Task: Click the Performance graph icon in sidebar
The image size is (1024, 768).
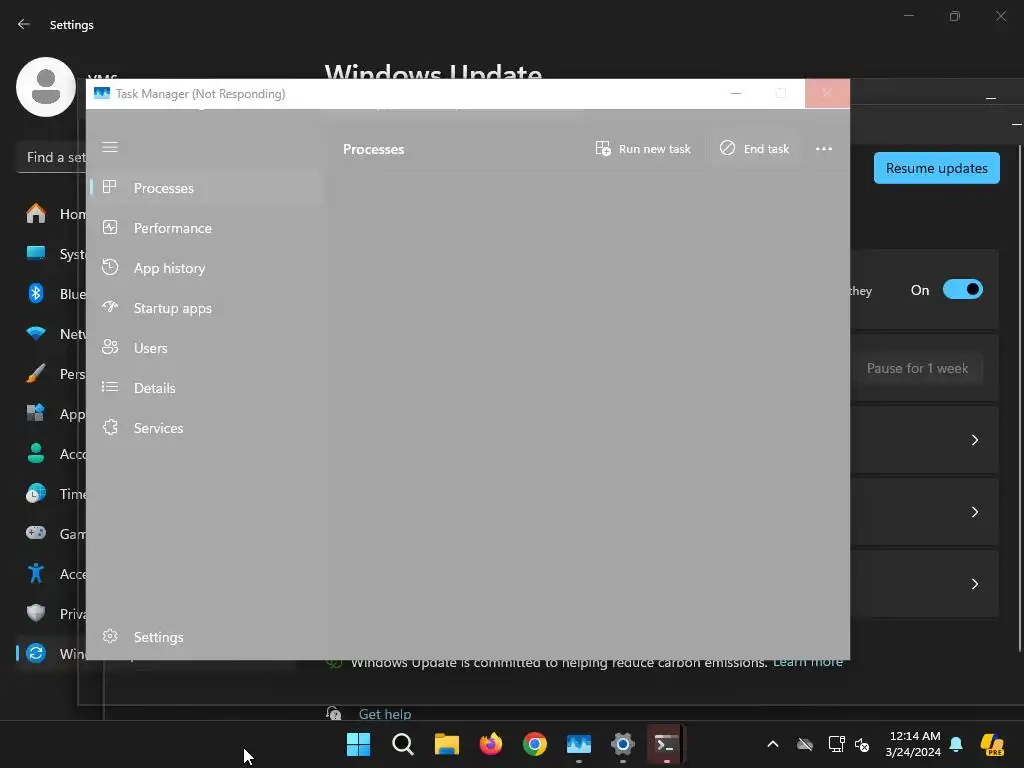Action: coord(110,227)
